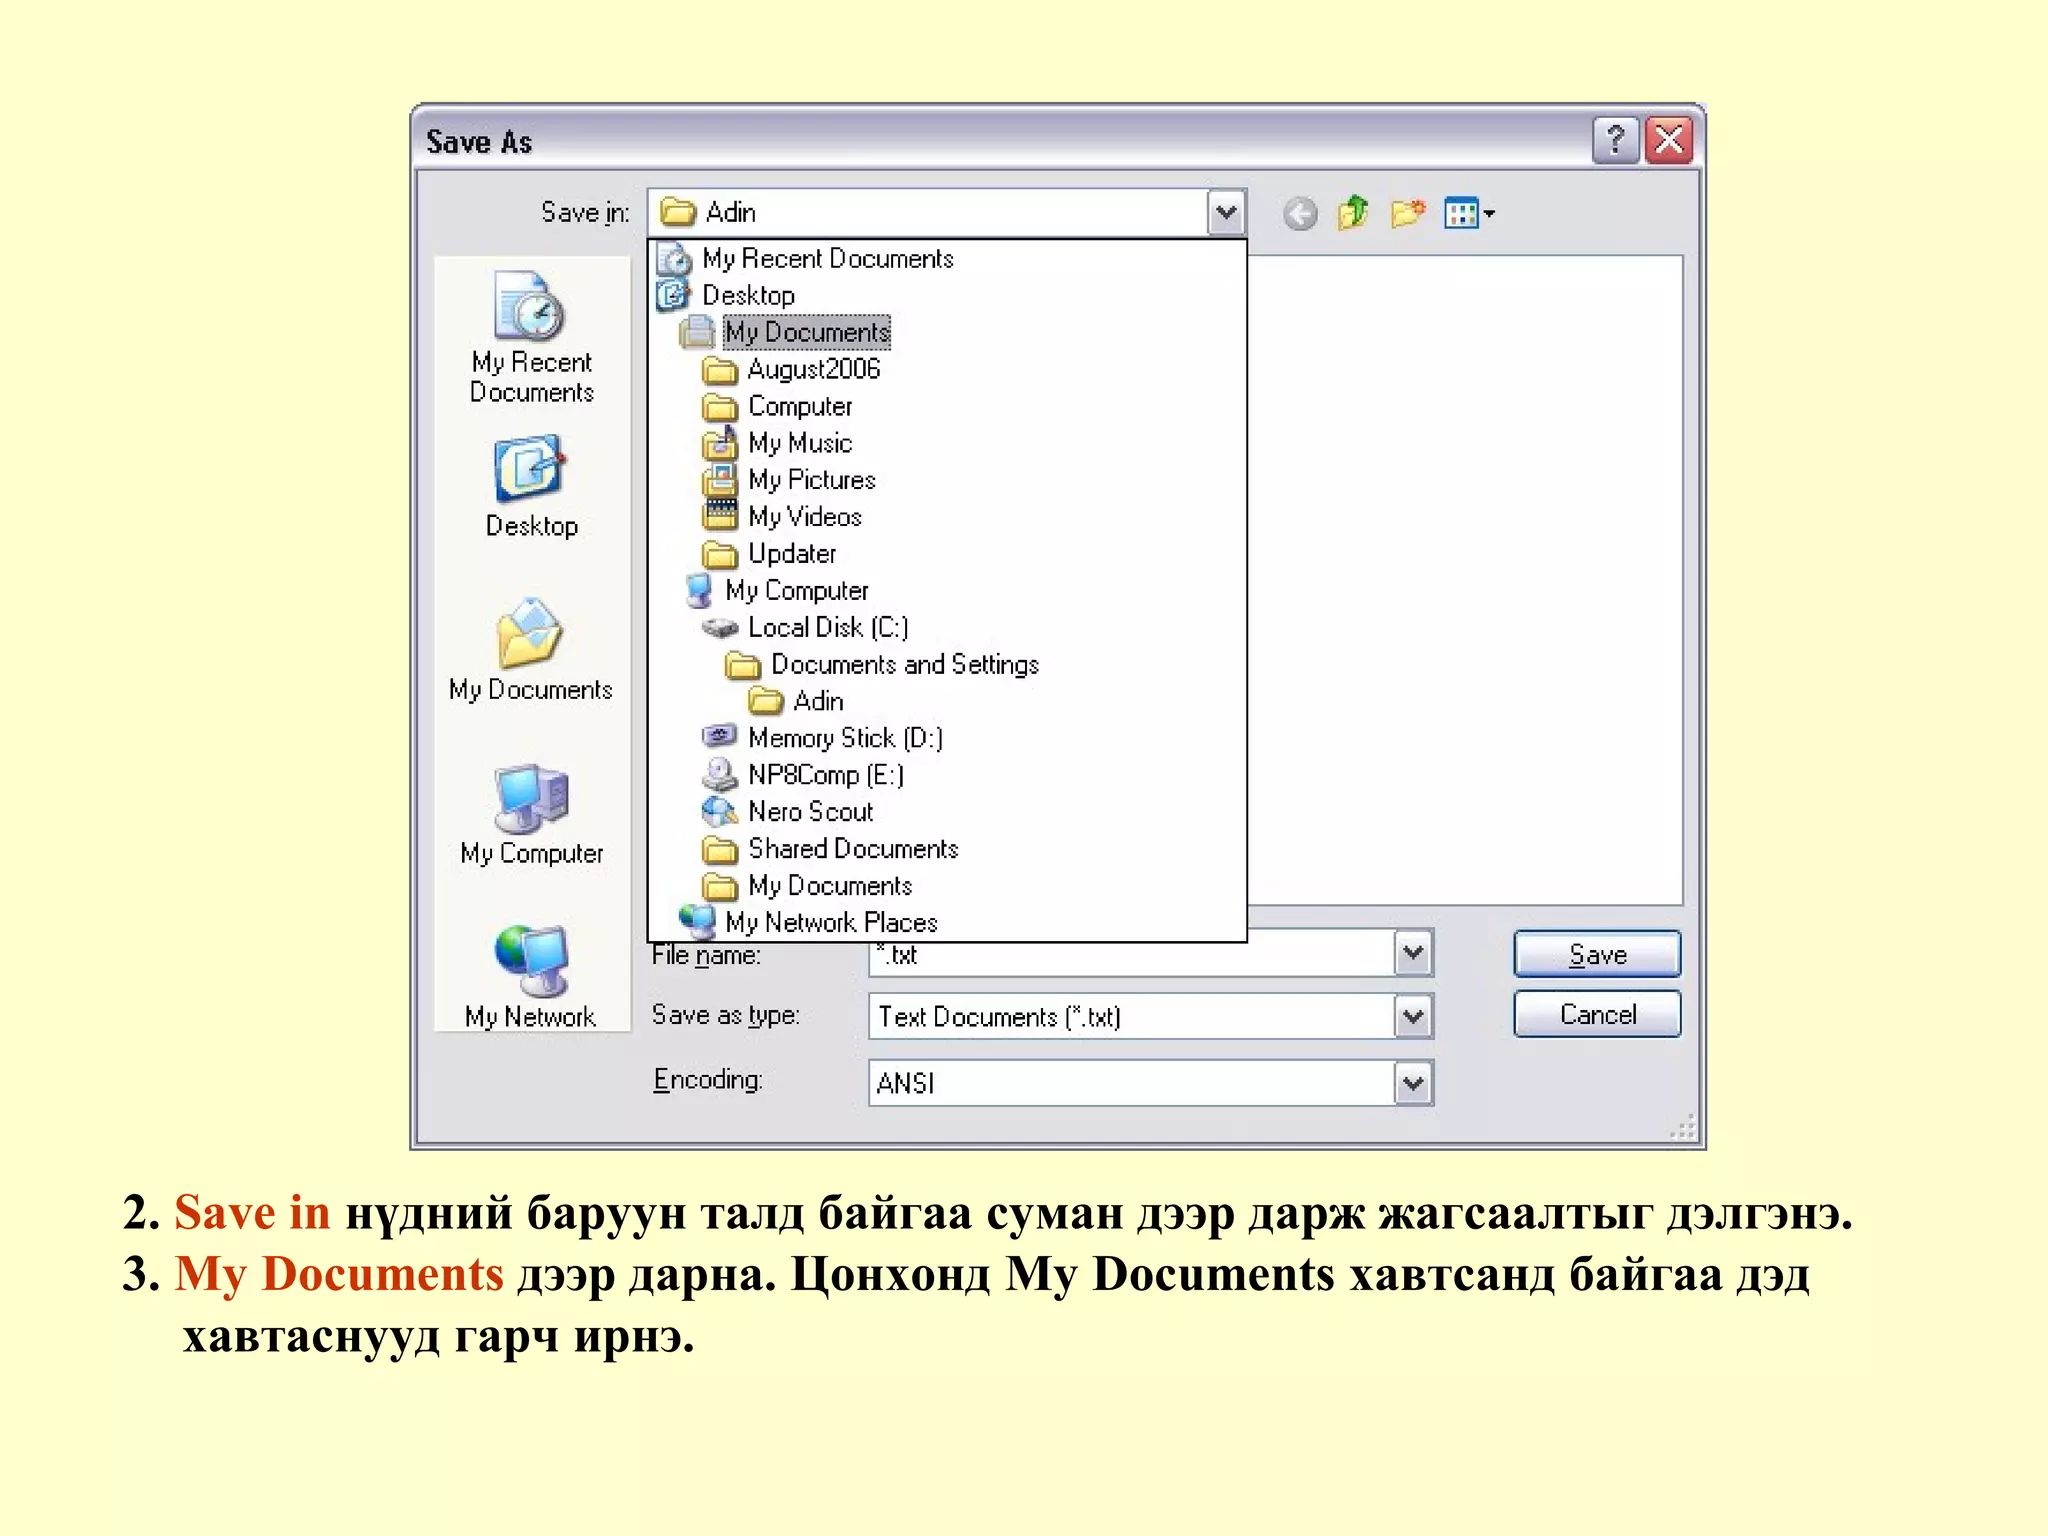Choose My Network Places entry
Screen dimensions: 2048x1536
tap(808, 923)
